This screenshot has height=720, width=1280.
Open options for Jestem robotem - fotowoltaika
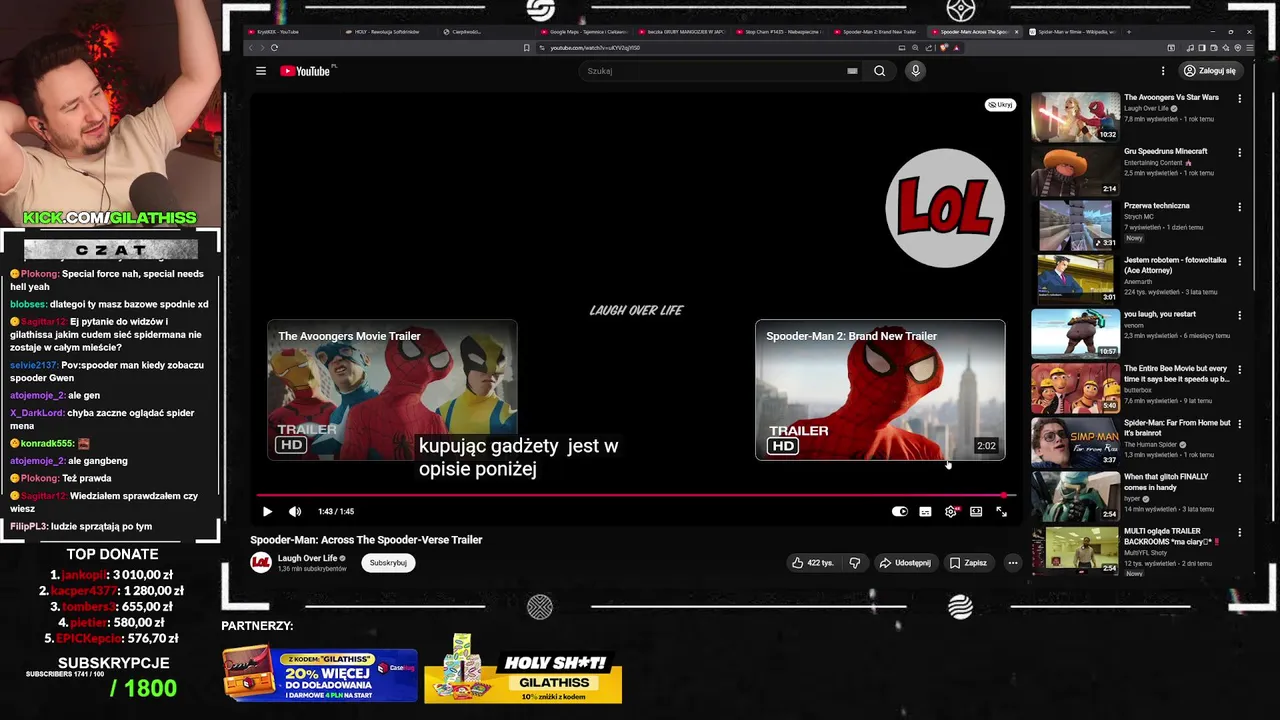pos(1239,261)
